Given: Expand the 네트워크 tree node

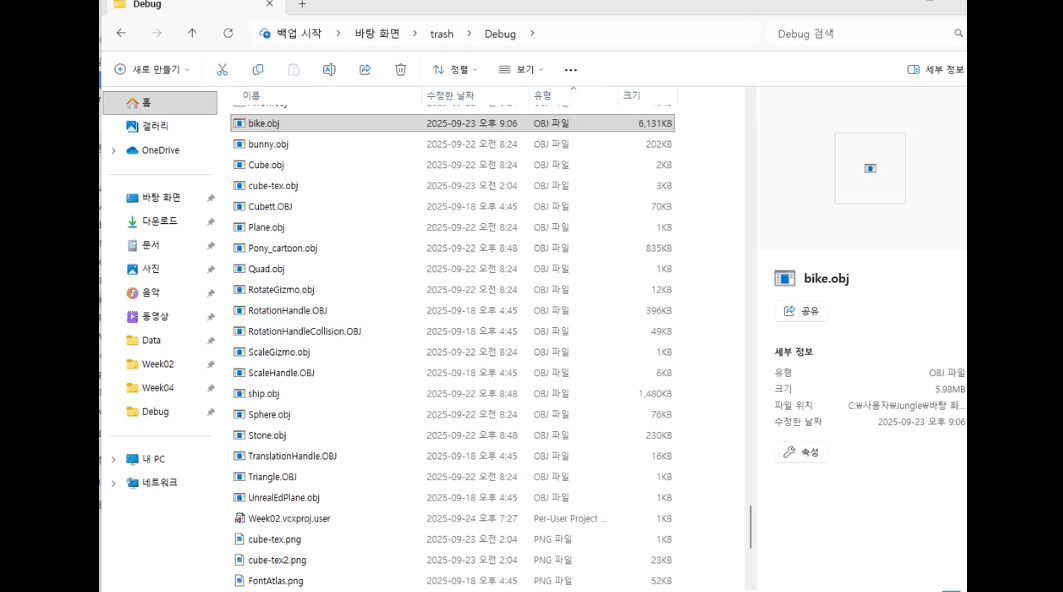Looking at the screenshot, I should click(x=113, y=483).
